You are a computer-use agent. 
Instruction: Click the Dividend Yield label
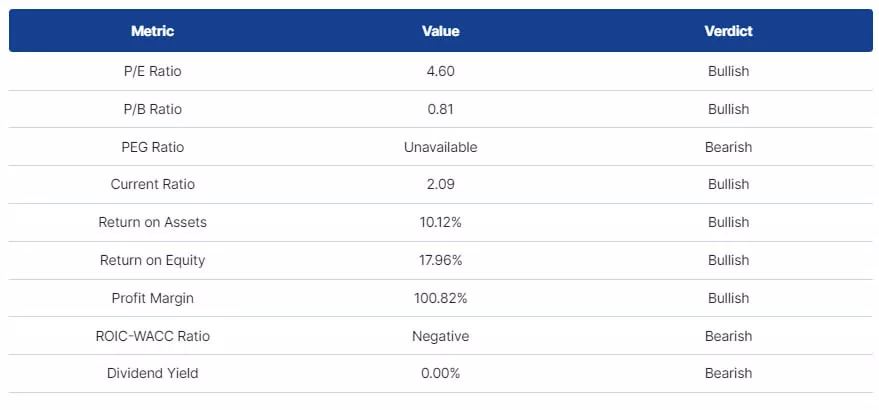pos(152,373)
